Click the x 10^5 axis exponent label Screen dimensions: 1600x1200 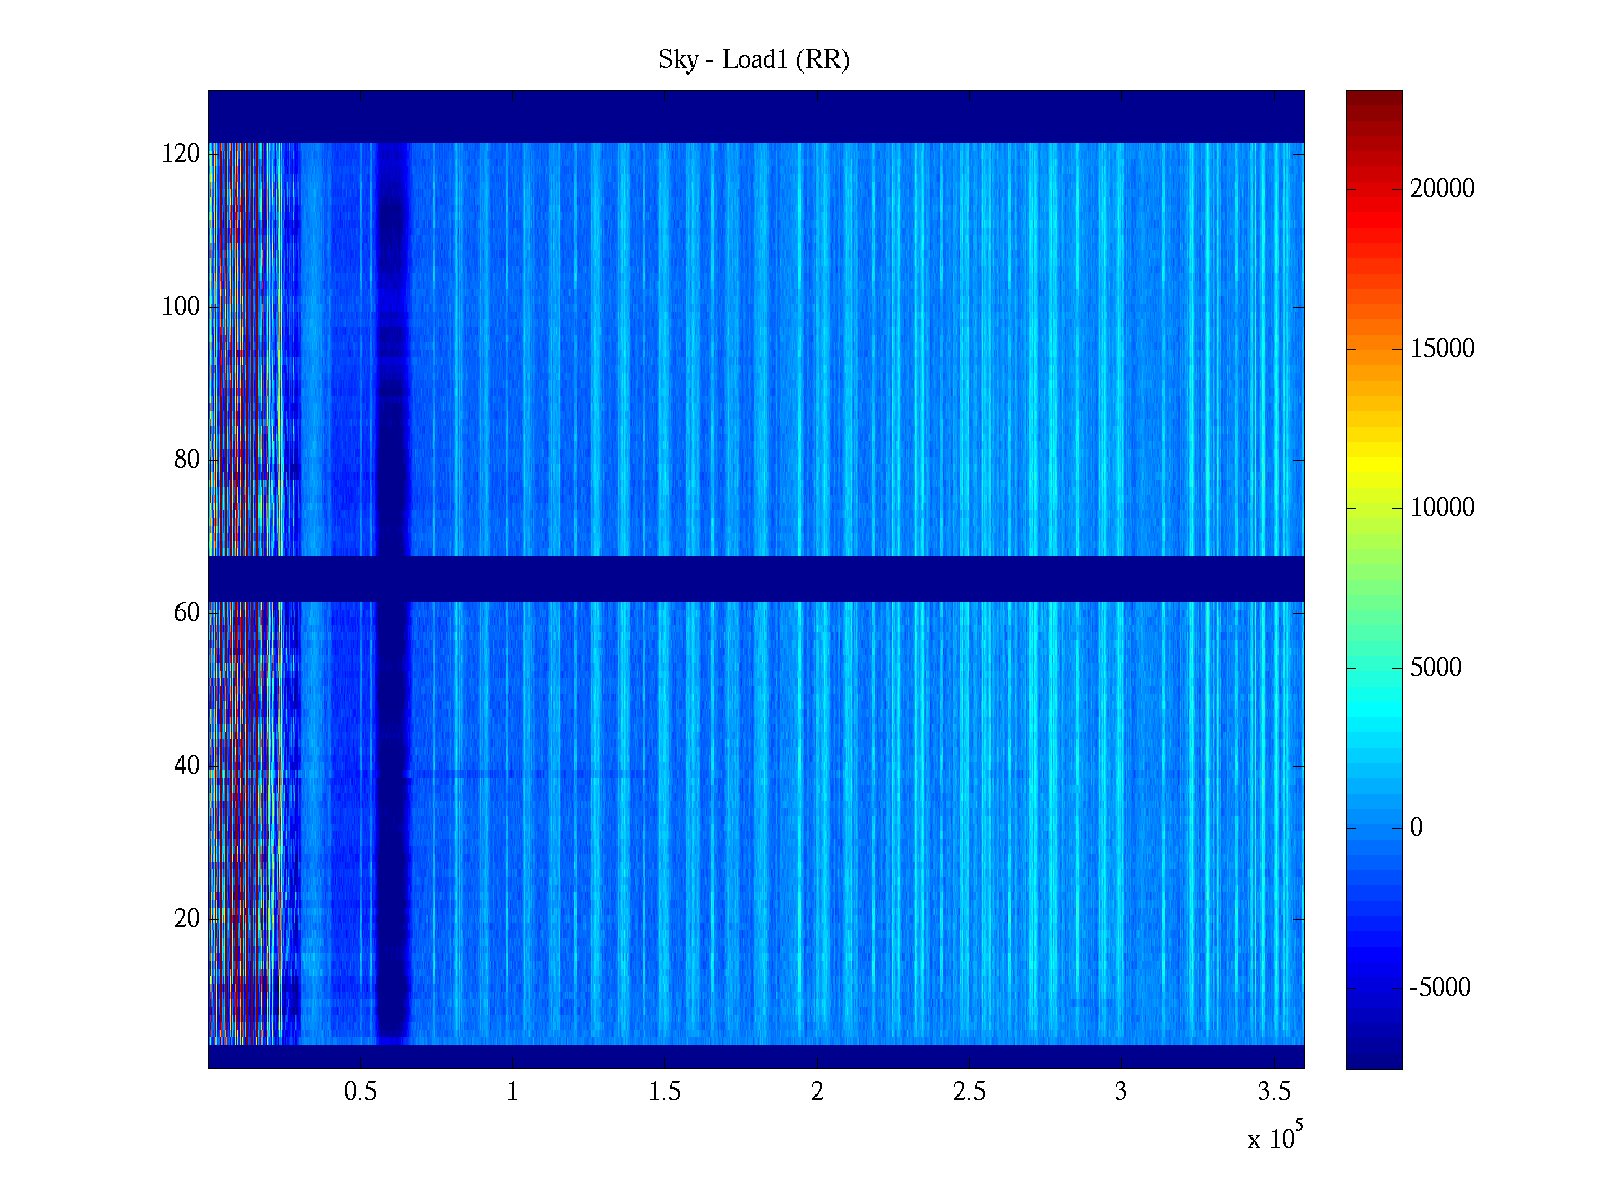(1275, 1138)
